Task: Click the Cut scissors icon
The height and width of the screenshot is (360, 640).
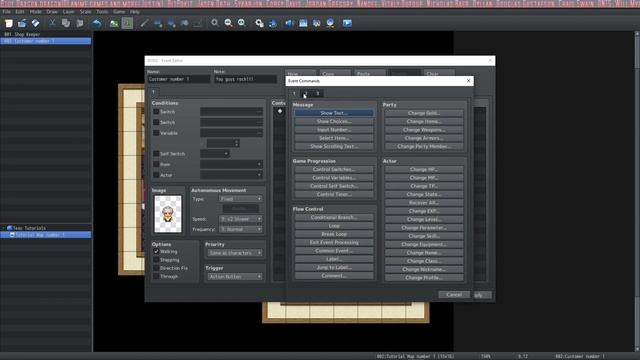Action: (52, 23)
